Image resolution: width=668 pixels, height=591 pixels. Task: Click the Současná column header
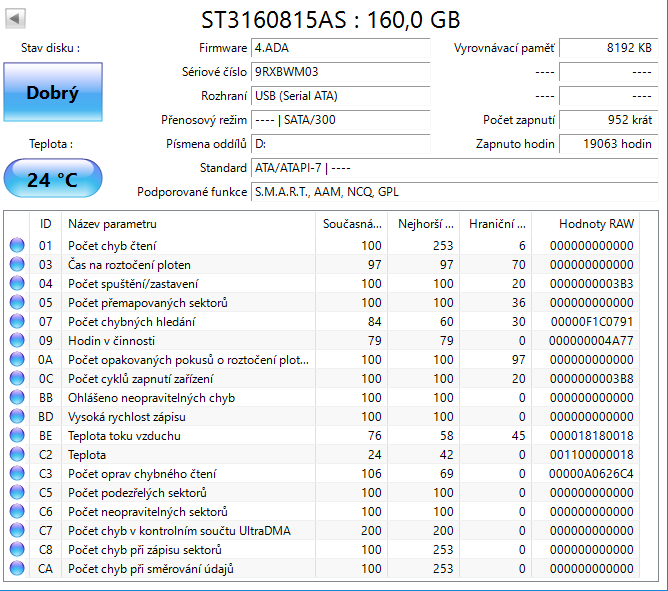click(352, 224)
